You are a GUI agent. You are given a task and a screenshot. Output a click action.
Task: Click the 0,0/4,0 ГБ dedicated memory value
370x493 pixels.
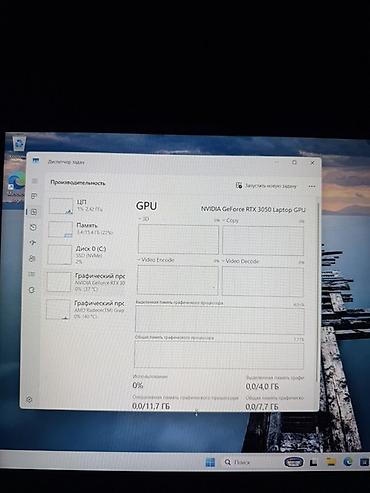pos(262,387)
